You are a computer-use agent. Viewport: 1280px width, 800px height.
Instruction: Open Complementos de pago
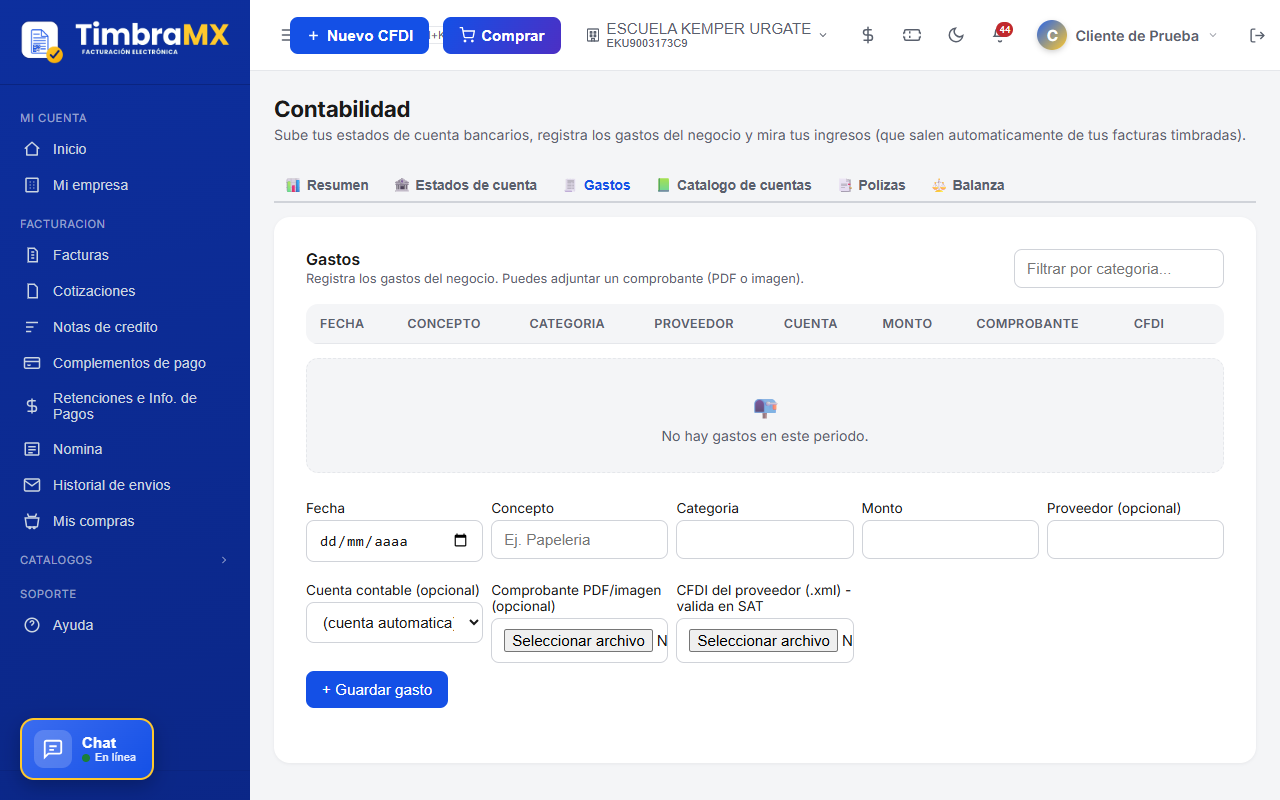[125, 363]
